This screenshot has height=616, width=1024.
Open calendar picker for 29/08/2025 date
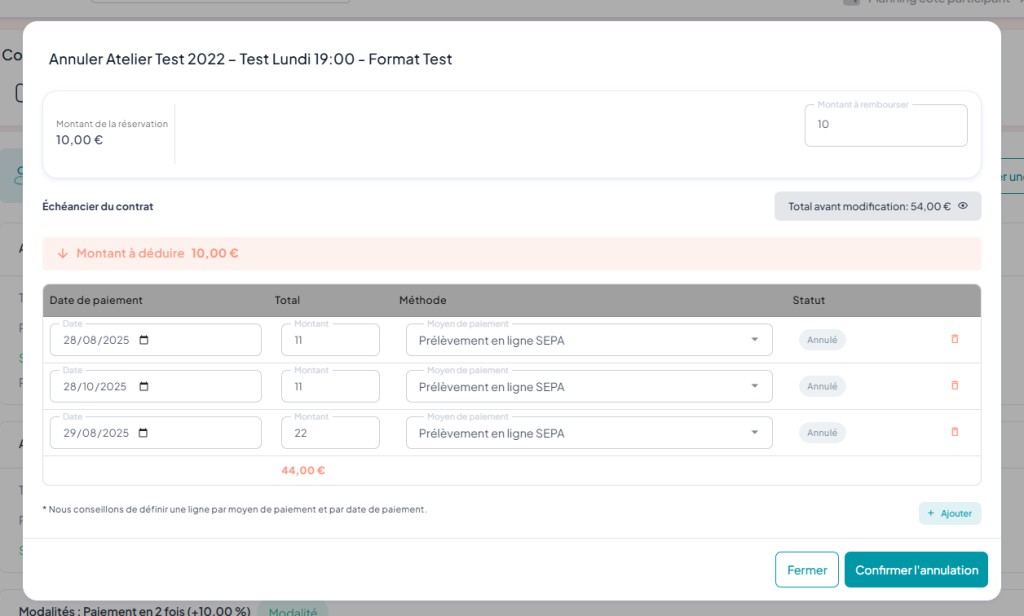(x=144, y=433)
